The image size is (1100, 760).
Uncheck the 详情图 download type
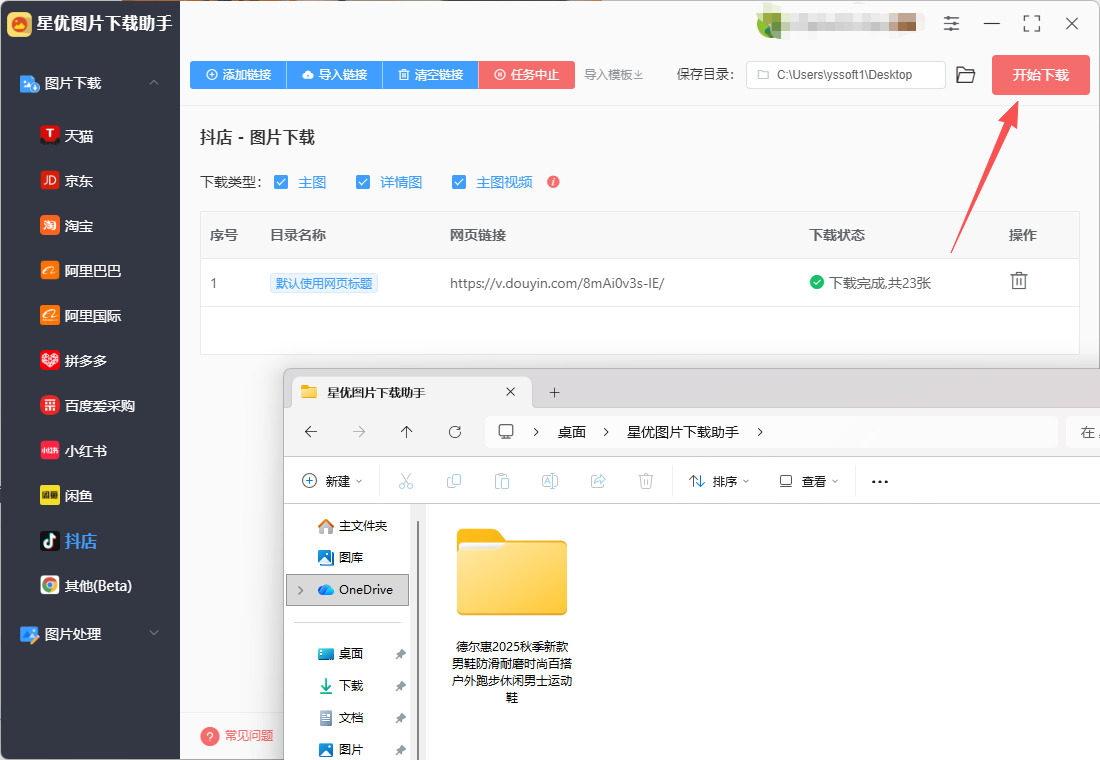click(x=363, y=182)
